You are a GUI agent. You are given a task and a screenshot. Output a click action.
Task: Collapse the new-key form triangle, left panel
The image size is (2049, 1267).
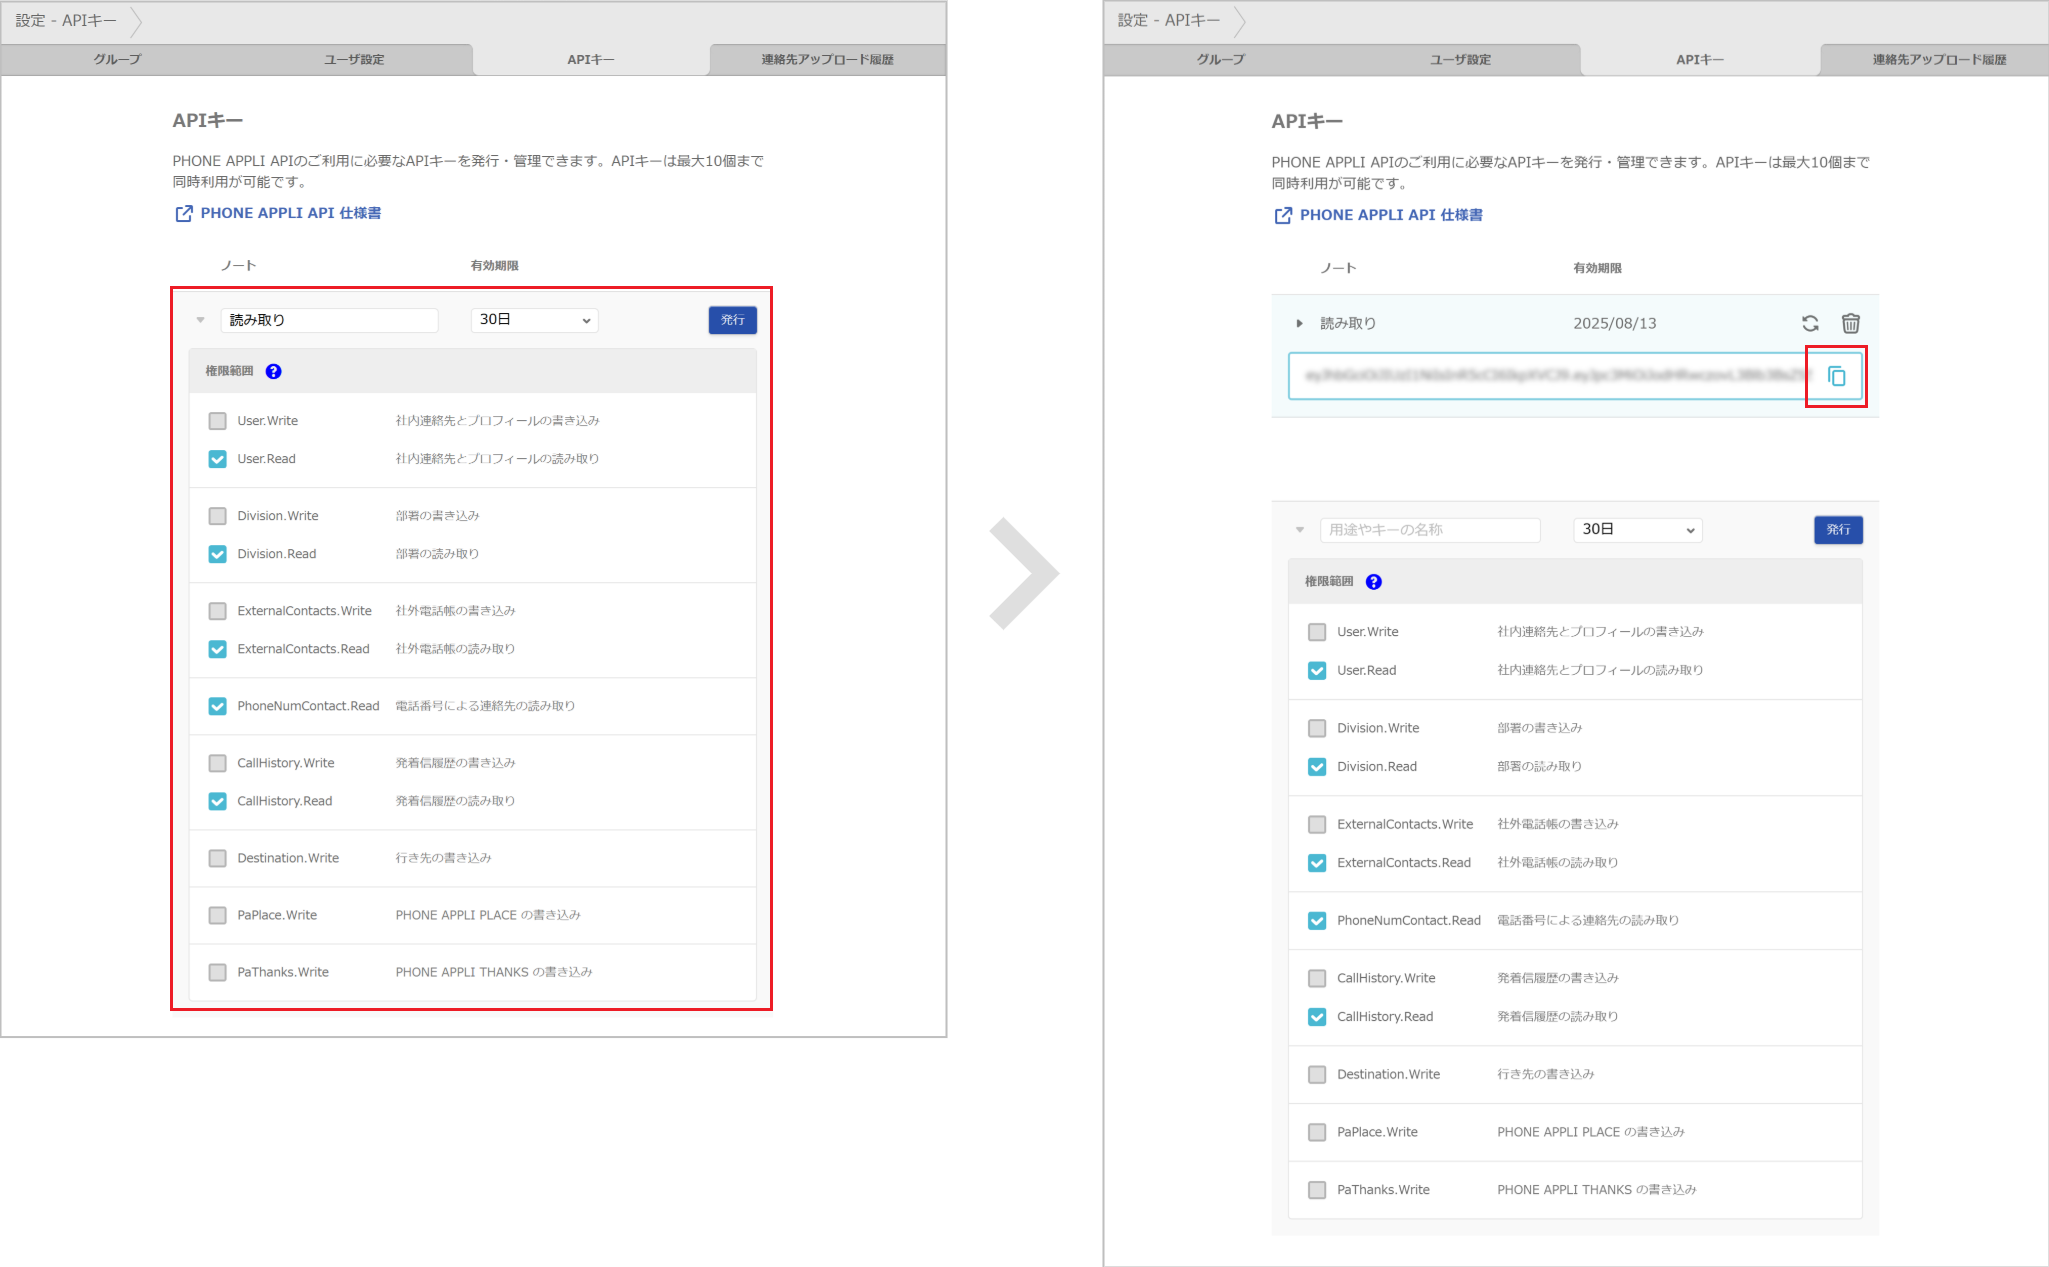(201, 320)
